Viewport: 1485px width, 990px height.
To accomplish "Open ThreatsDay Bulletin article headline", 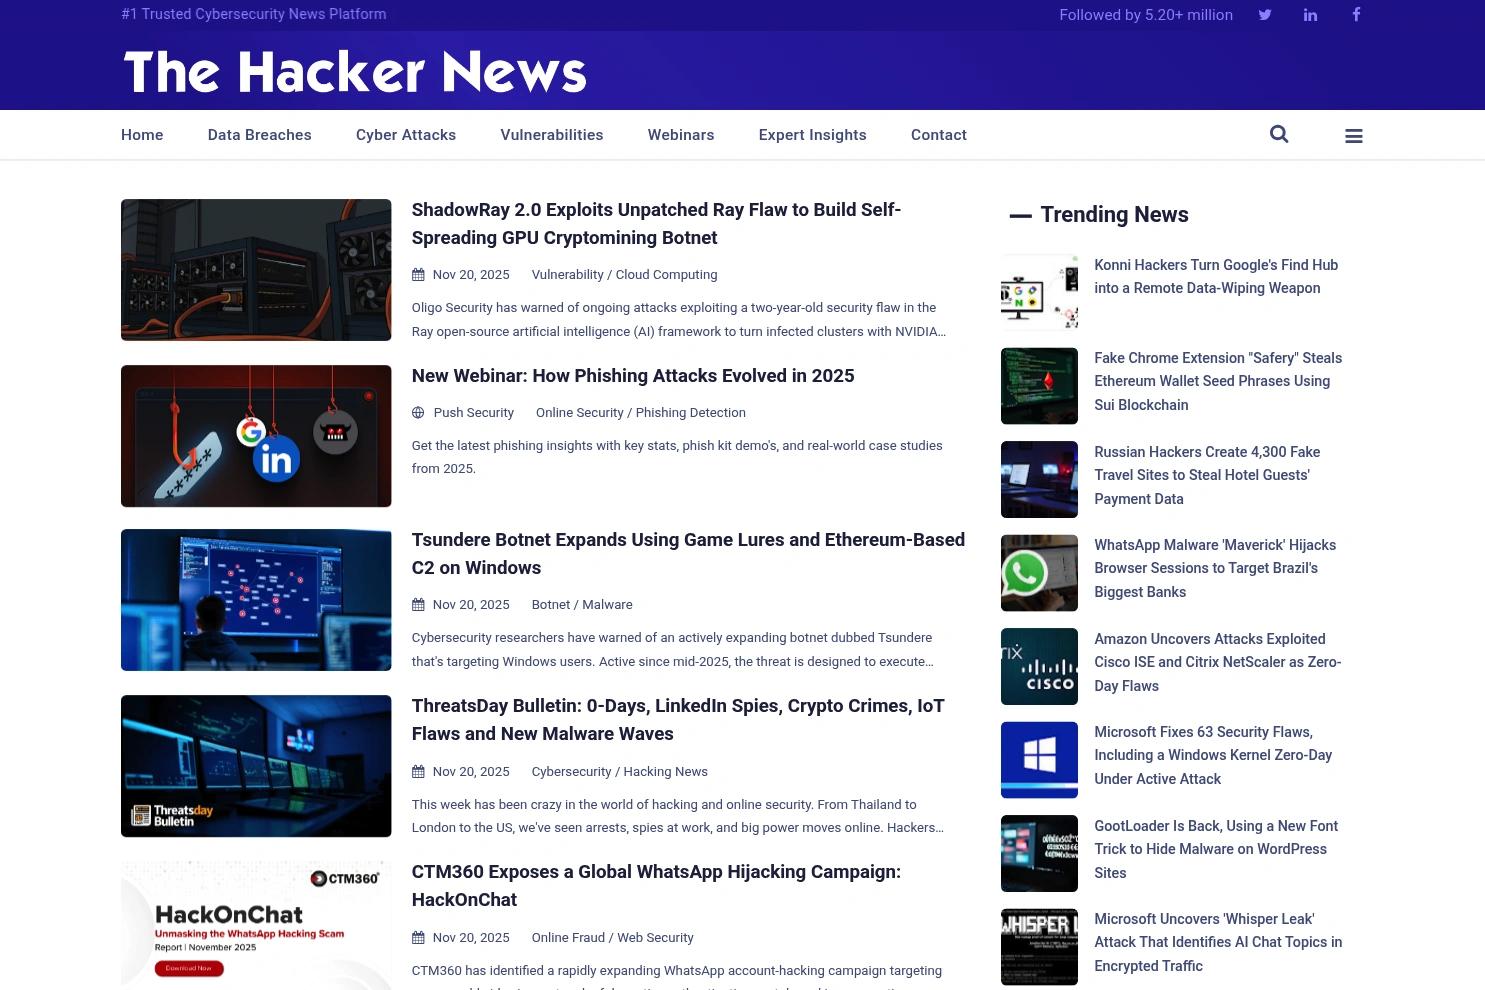I will (678, 720).
